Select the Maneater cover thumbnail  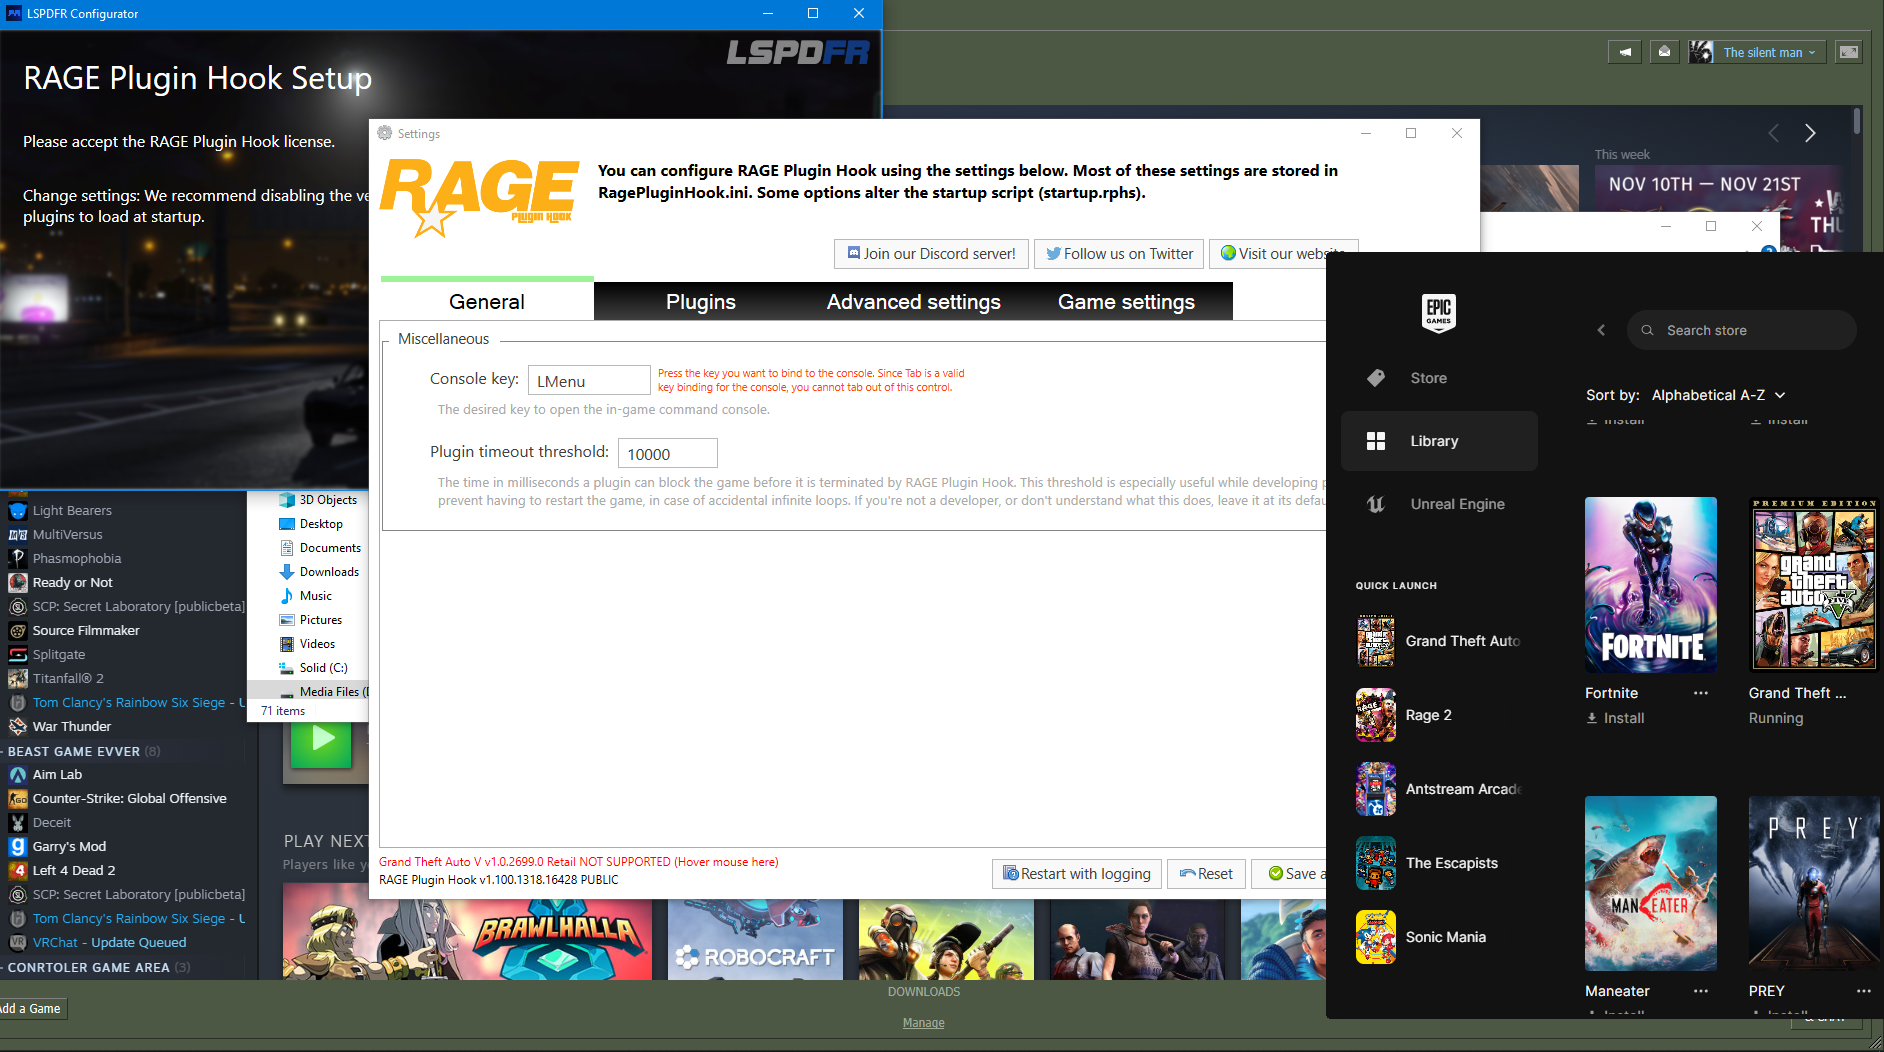(x=1651, y=883)
